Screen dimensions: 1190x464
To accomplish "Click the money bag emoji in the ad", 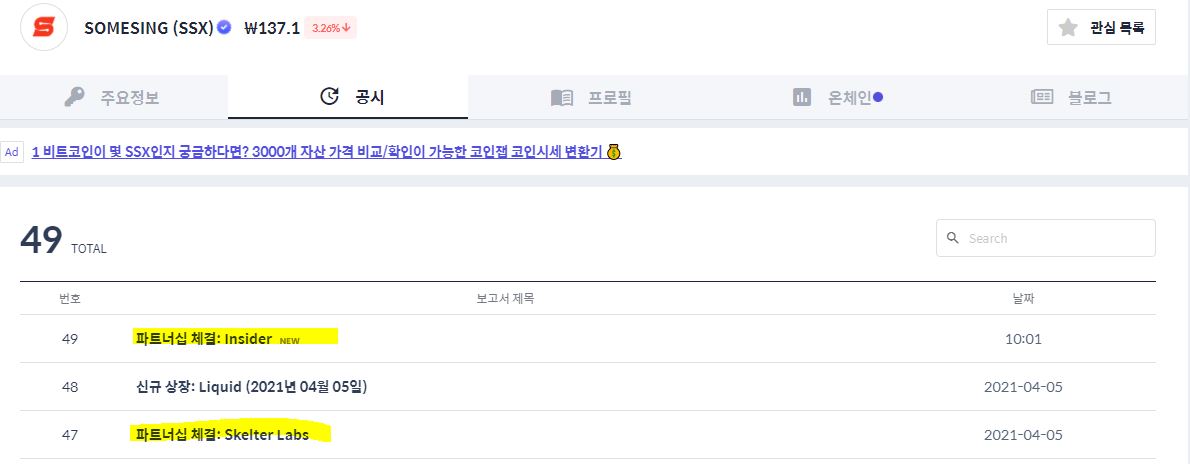I will point(614,152).
